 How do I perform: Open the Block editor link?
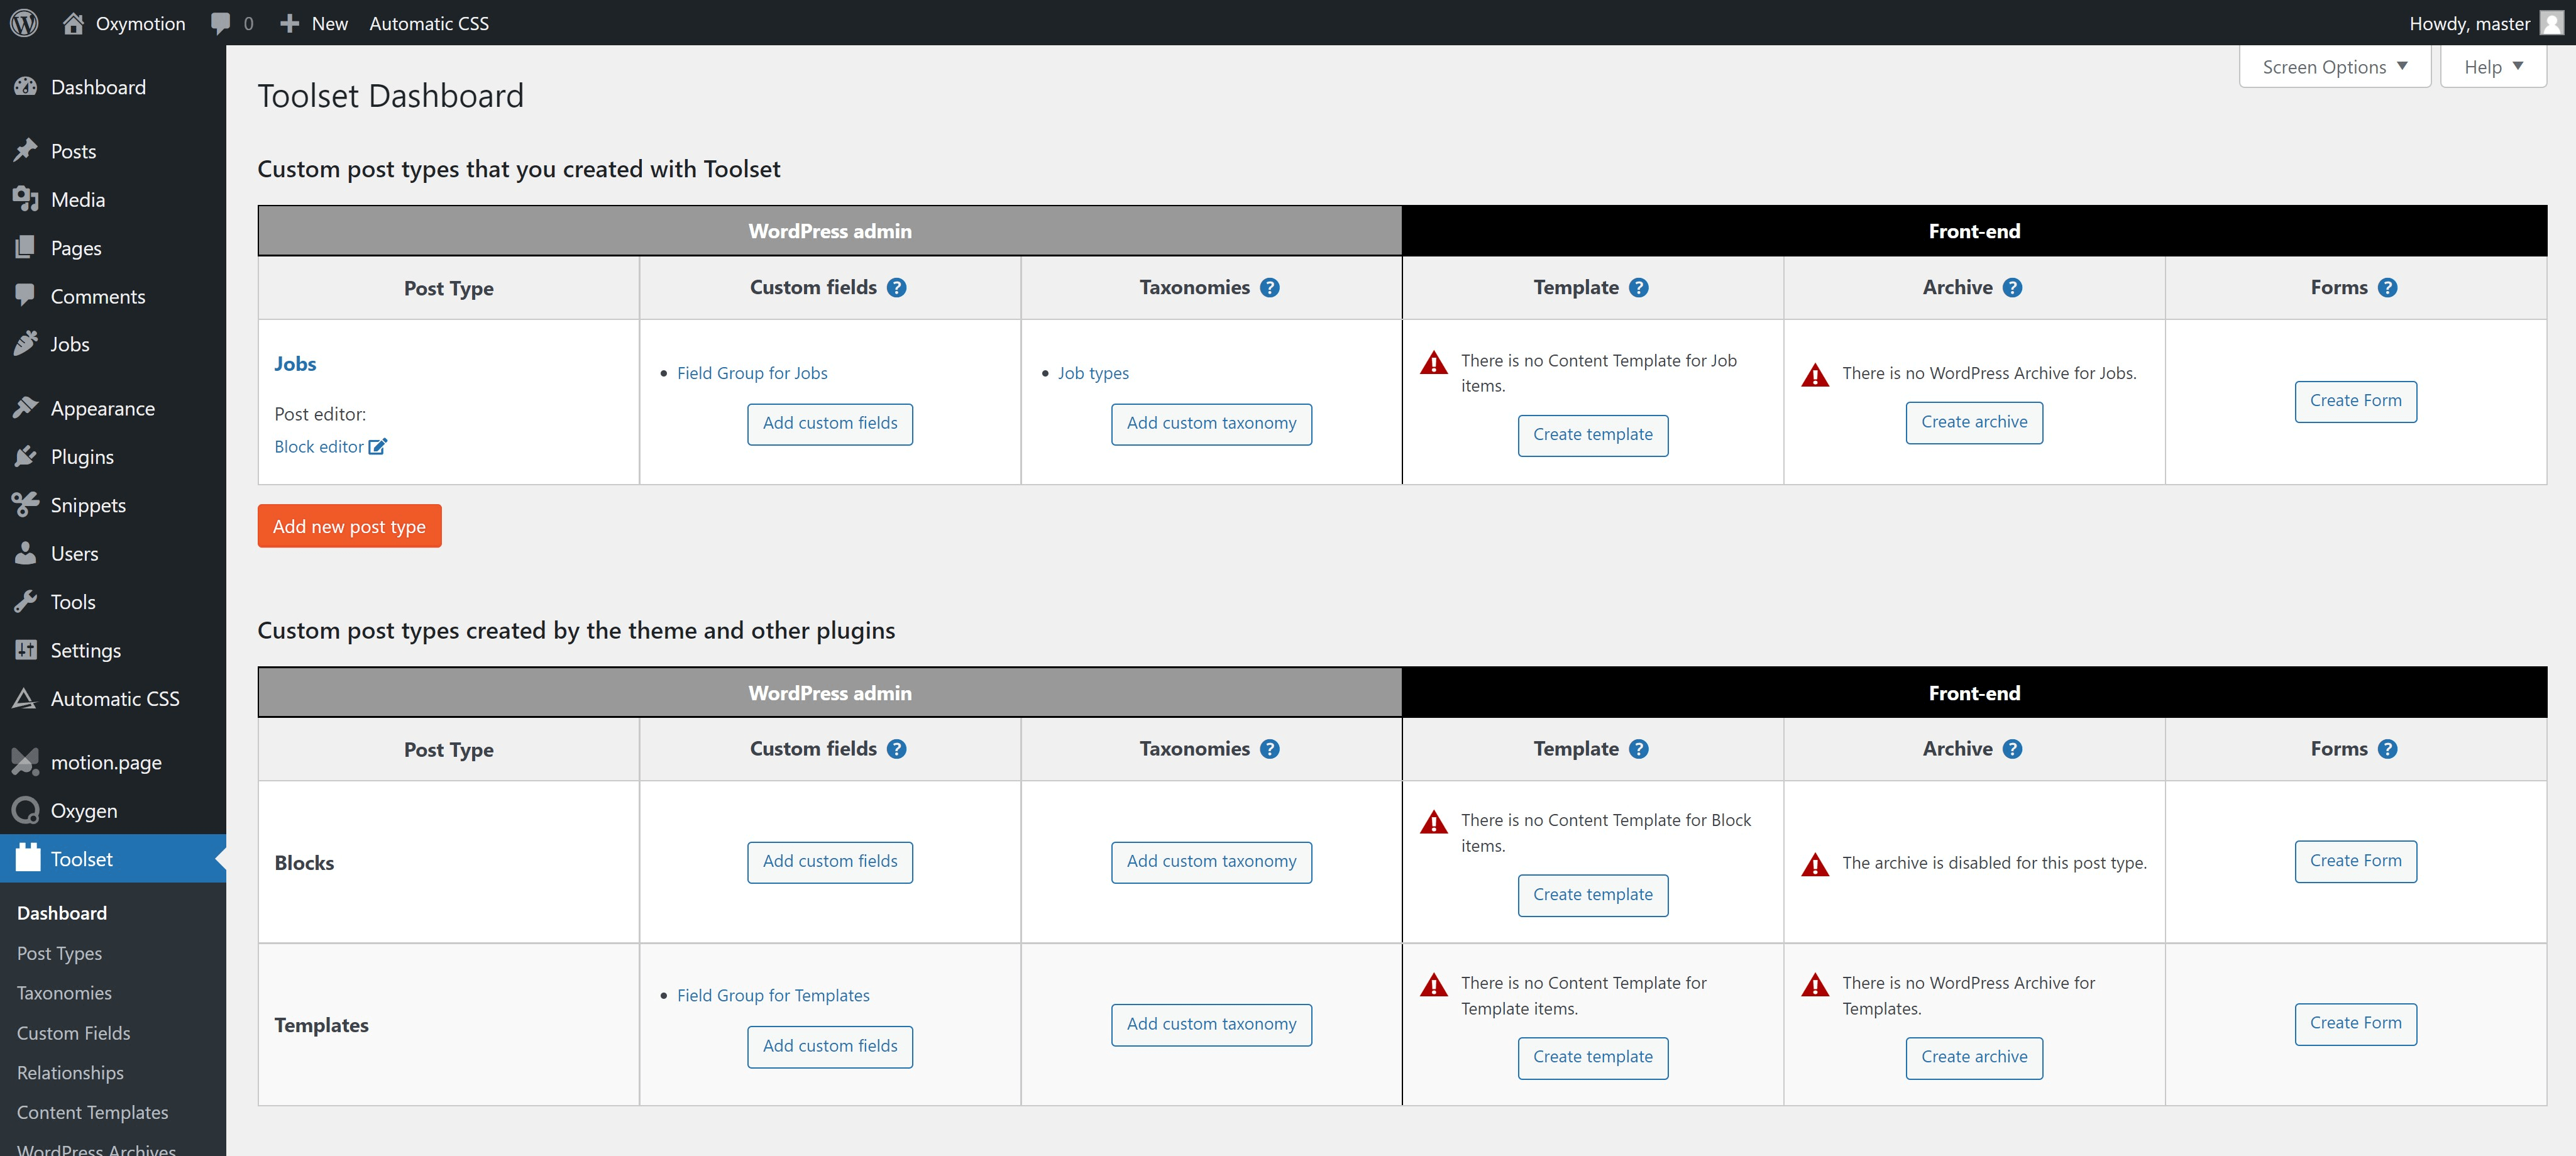click(319, 446)
